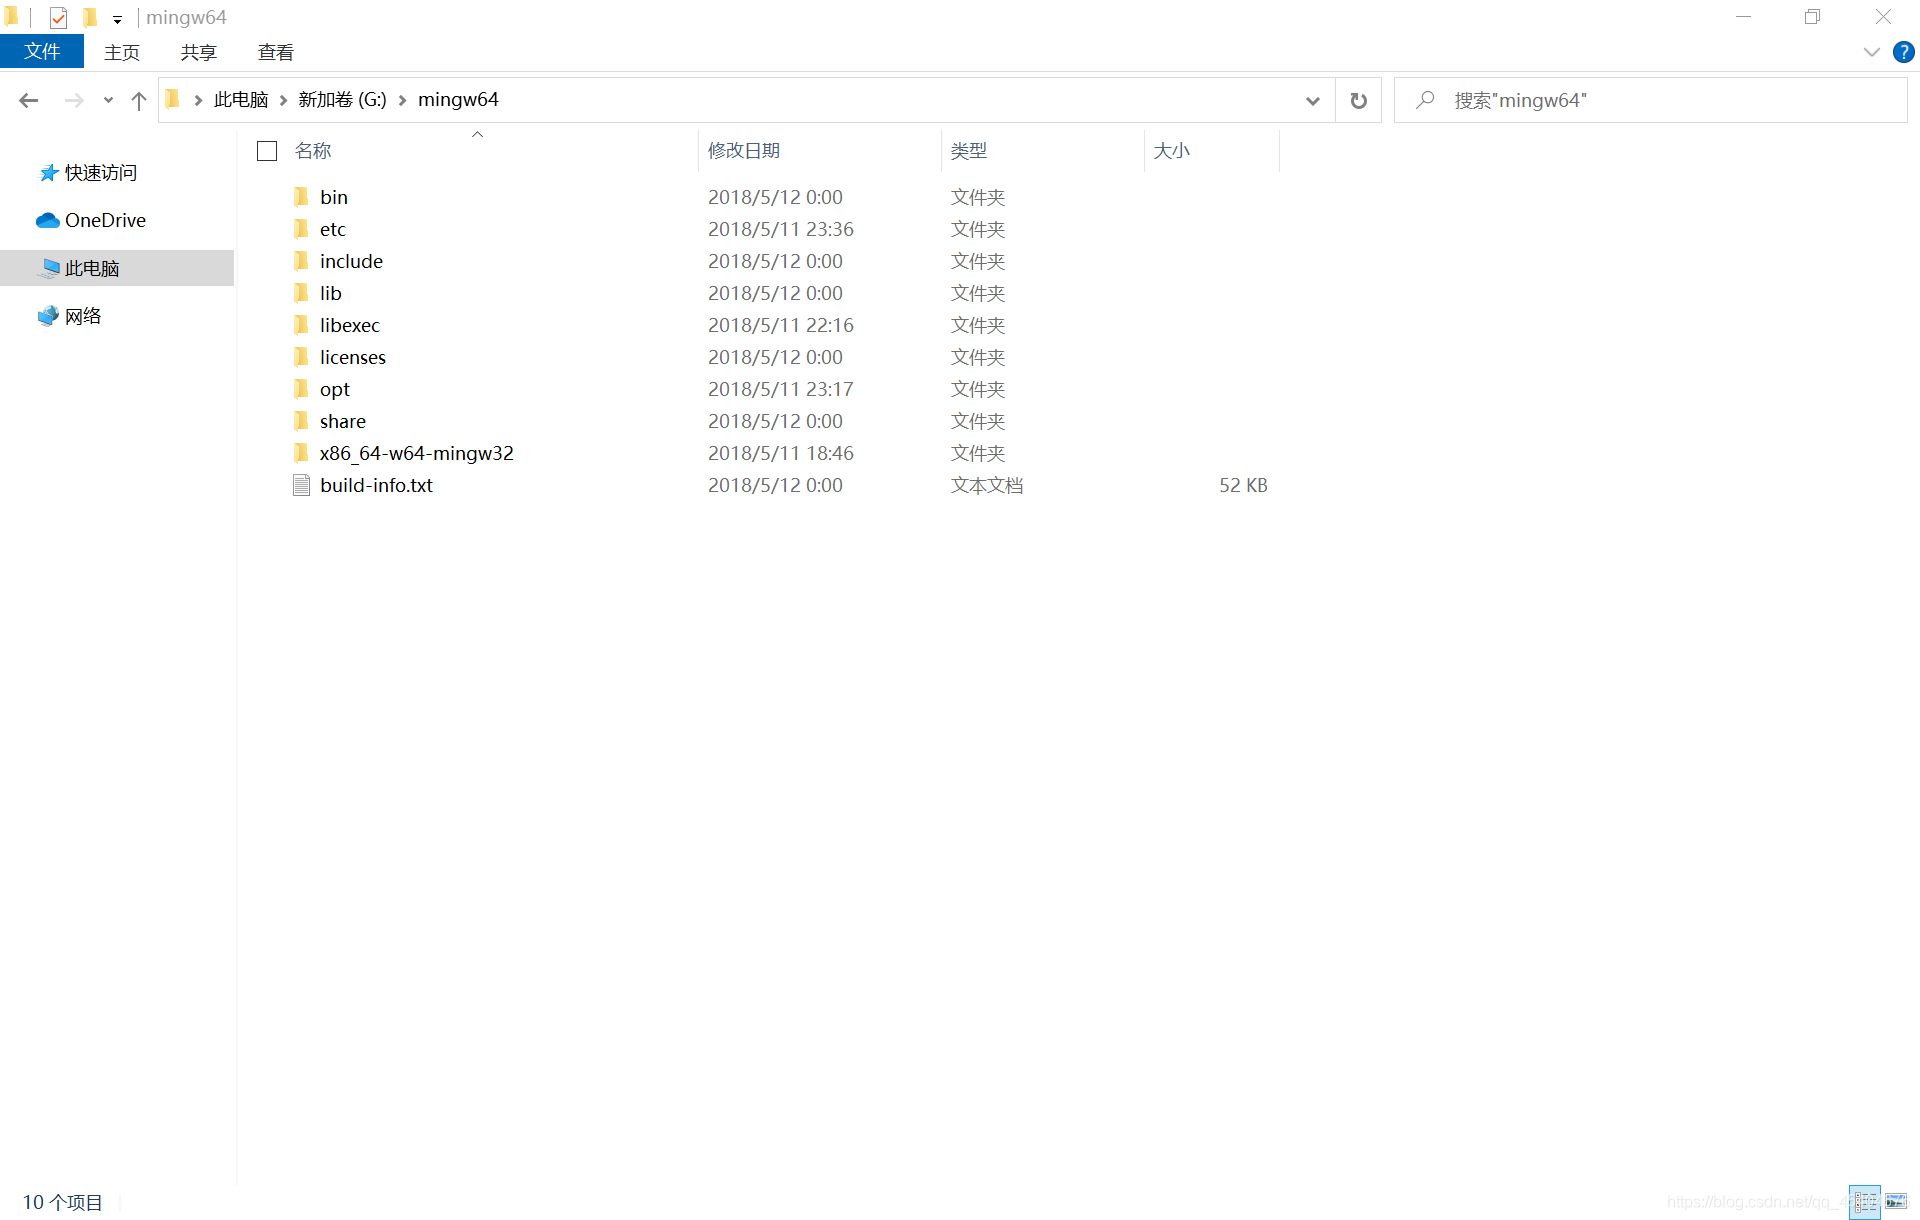
Task: Select the build-info.txt file icon
Action: pos(301,485)
